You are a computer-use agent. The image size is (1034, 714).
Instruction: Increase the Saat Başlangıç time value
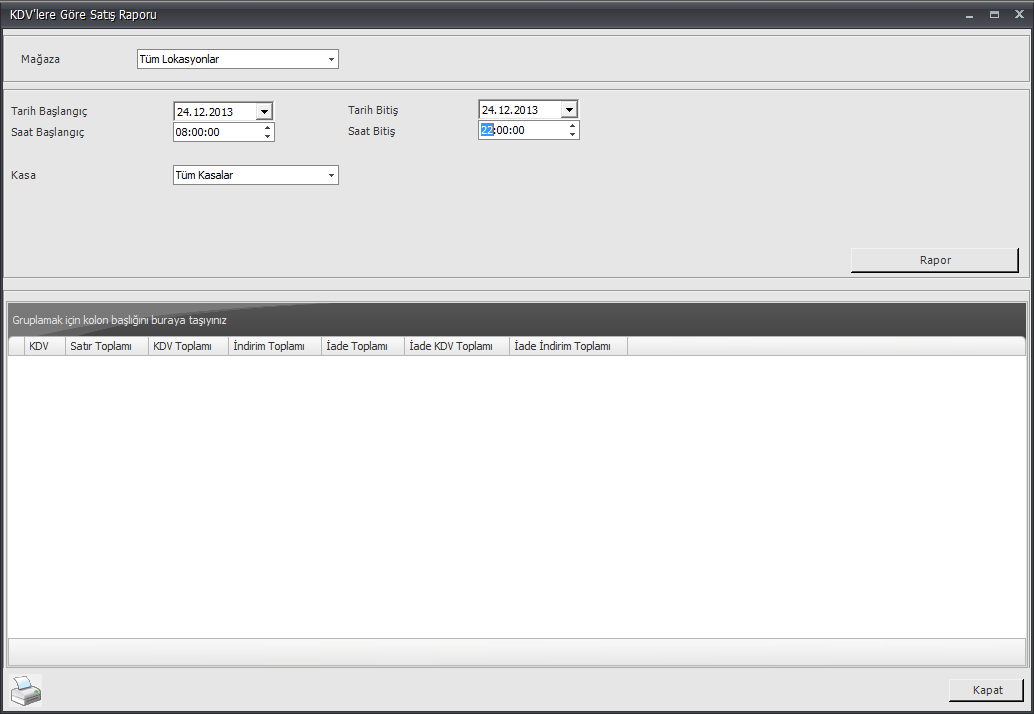[267, 127]
